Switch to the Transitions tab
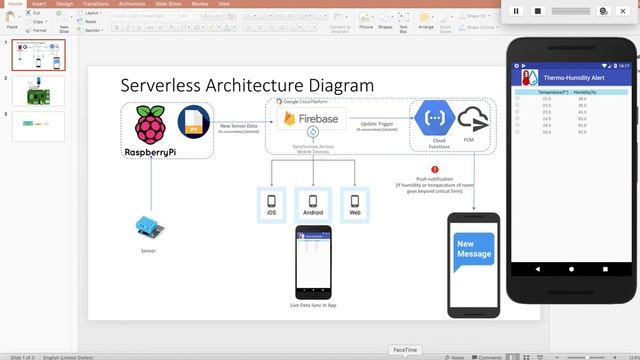The height and width of the screenshot is (360, 640). (96, 4)
